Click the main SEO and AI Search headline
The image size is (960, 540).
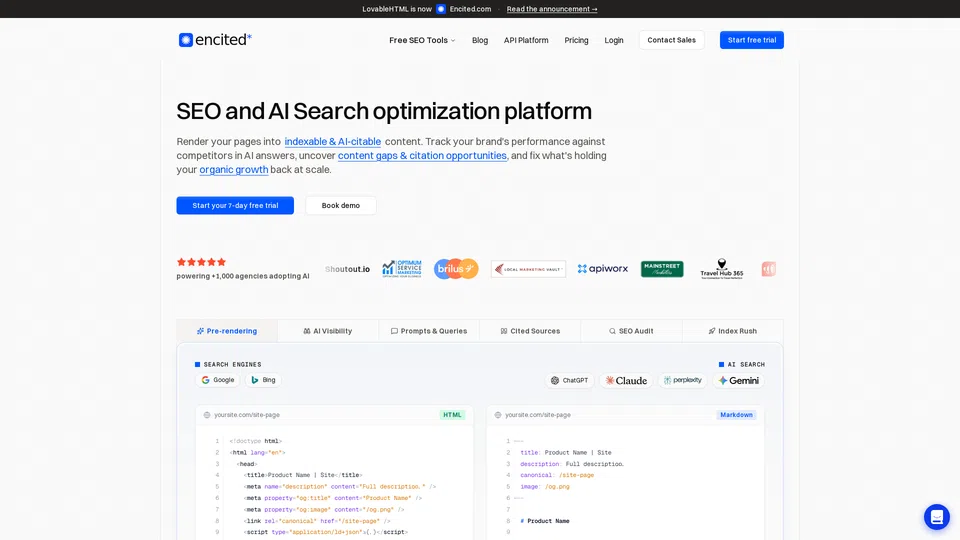point(384,111)
